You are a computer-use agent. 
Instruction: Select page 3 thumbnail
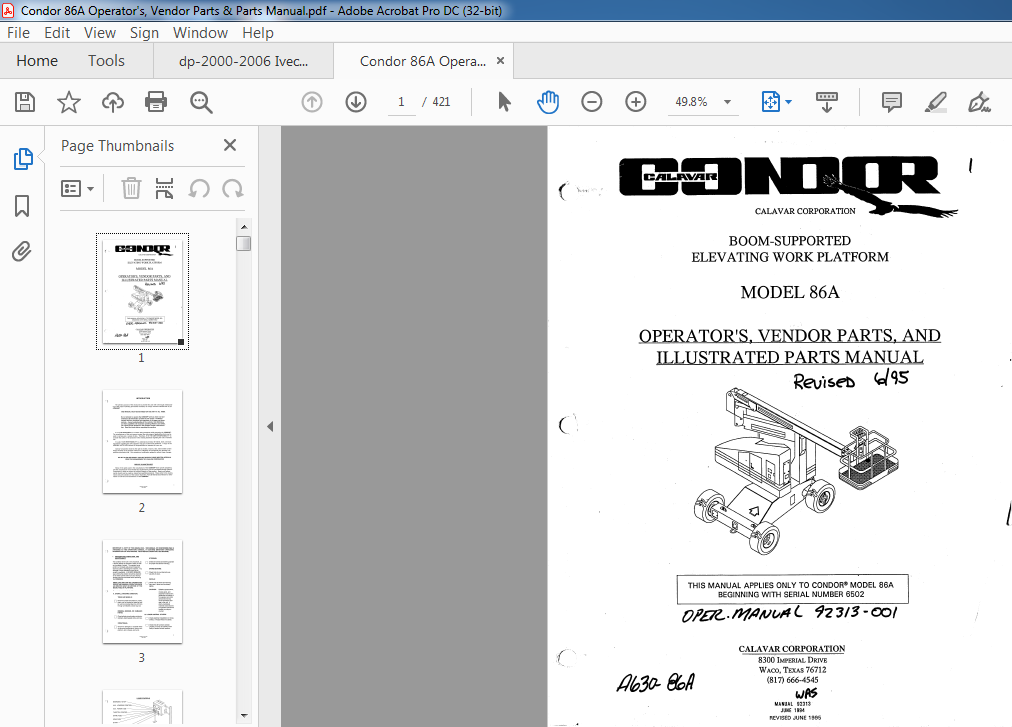click(x=142, y=591)
